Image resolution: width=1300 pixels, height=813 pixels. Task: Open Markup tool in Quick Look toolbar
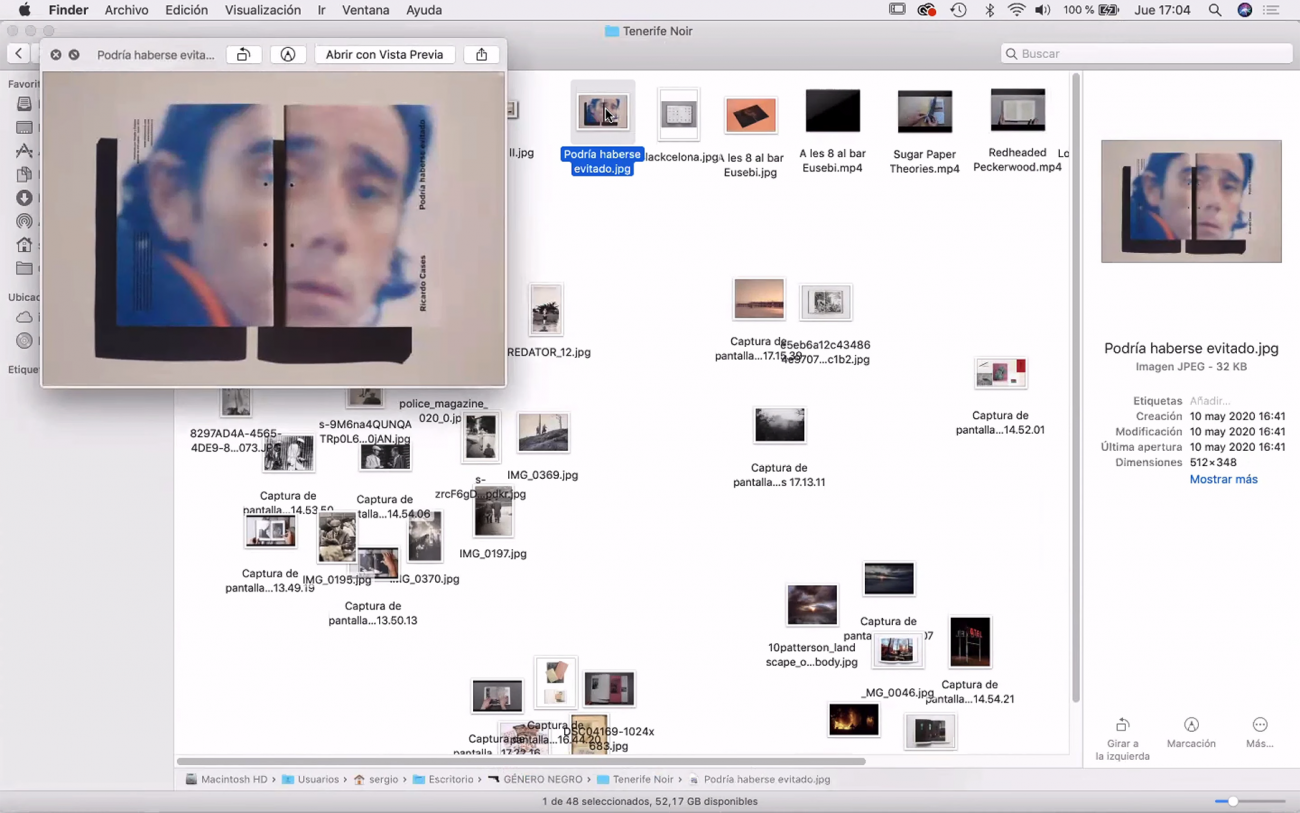288,55
